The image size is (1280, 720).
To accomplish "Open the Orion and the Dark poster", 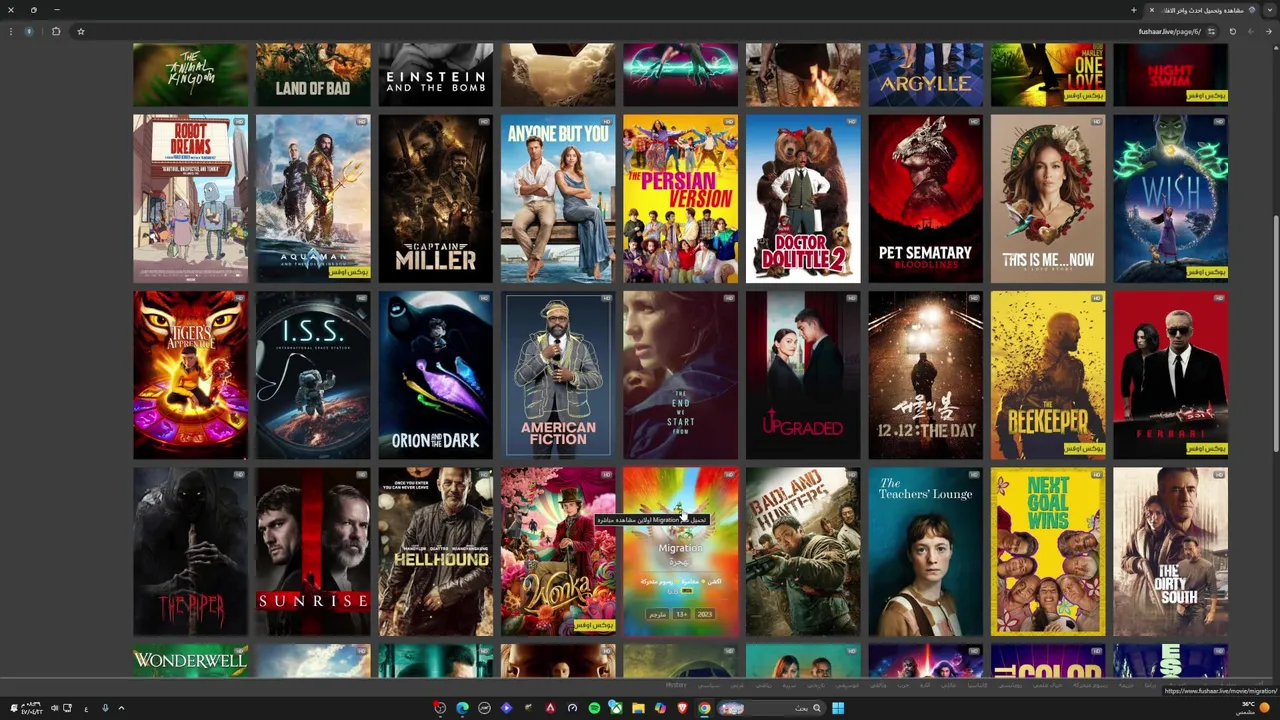I will (436, 375).
